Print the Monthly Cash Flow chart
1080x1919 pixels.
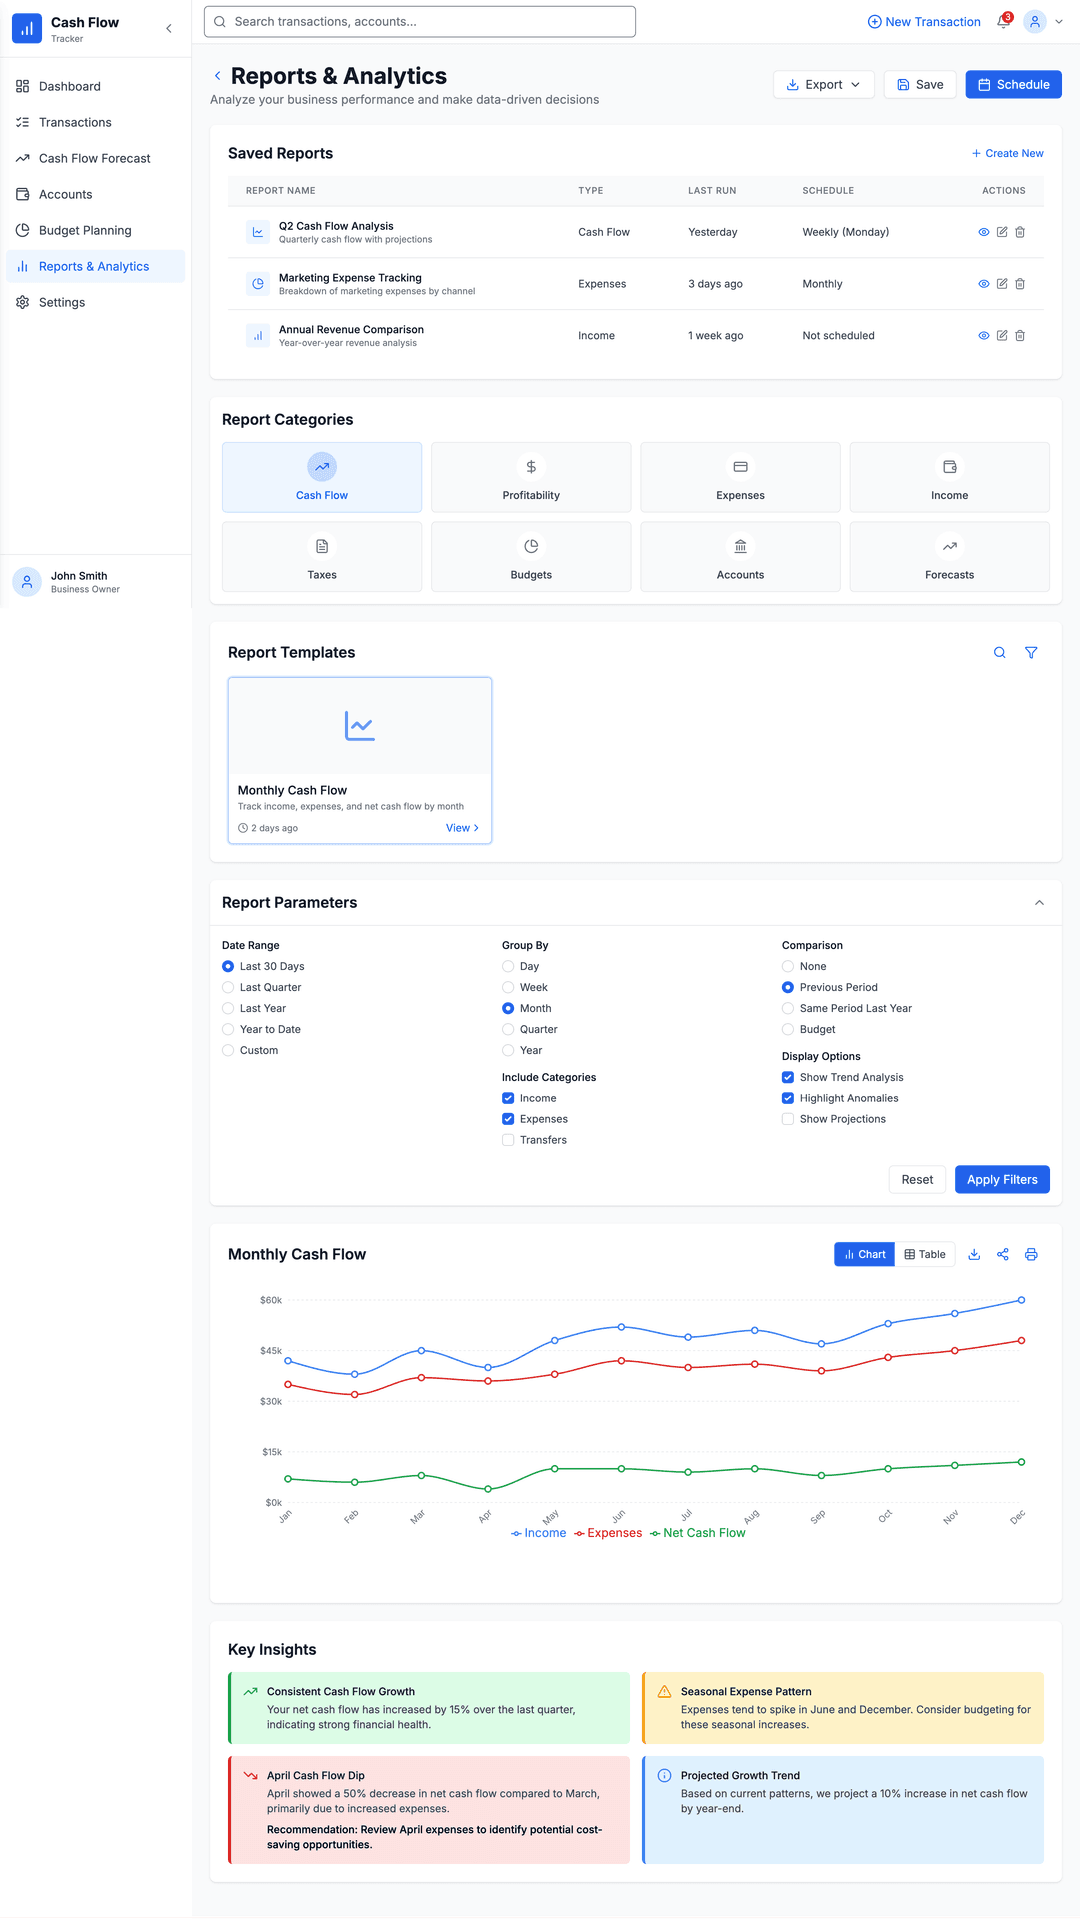coord(1031,1255)
